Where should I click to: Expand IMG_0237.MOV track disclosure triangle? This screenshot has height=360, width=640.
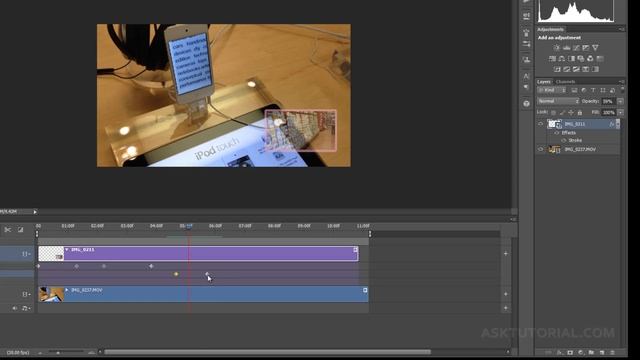[x=67, y=290]
